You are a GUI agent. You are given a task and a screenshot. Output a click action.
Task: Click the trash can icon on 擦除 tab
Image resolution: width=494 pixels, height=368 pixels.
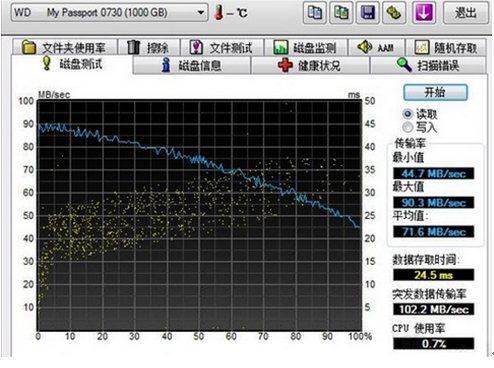click(x=133, y=47)
